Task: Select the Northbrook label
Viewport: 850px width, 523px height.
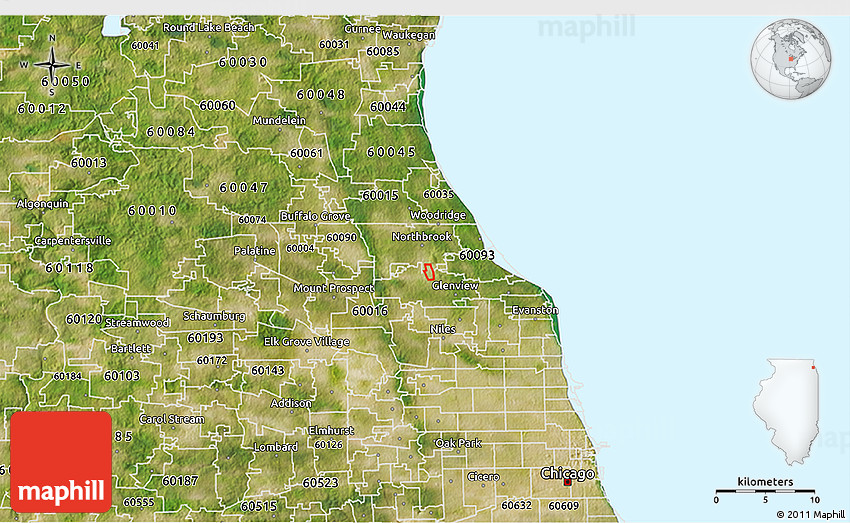Action: point(421,237)
